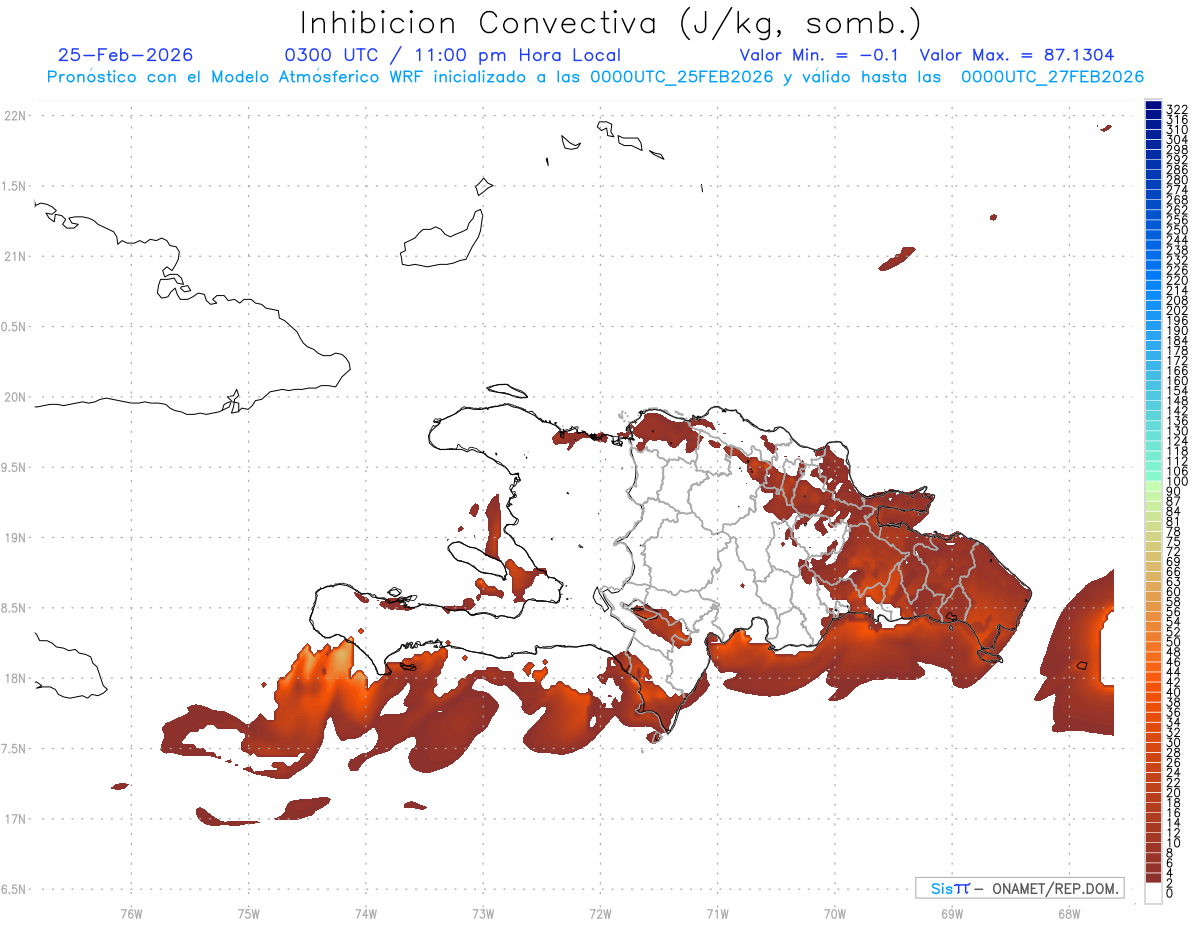This screenshot has width=1200, height=927.
Task: Click the 'Inhibicion Convectiva (J/kg, somb.)' title
Action: [x=611, y=24]
